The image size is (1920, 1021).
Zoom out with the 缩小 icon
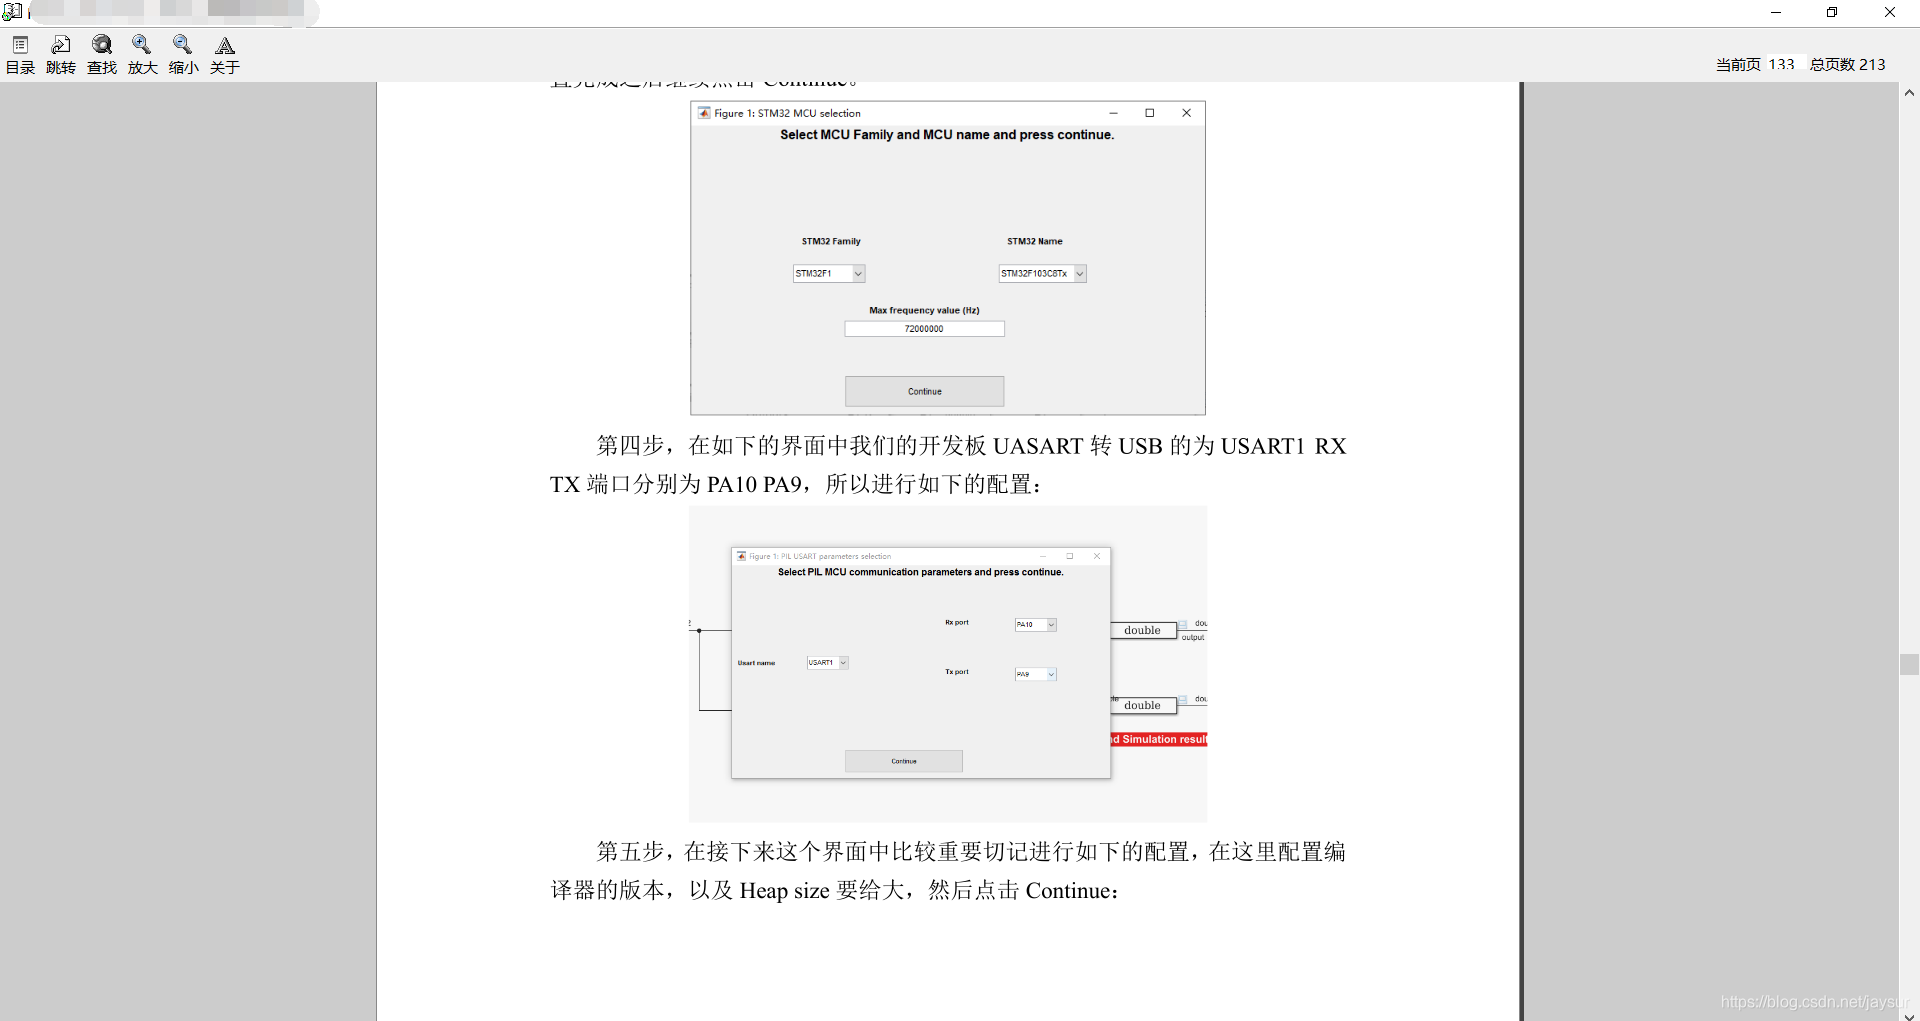pos(184,55)
